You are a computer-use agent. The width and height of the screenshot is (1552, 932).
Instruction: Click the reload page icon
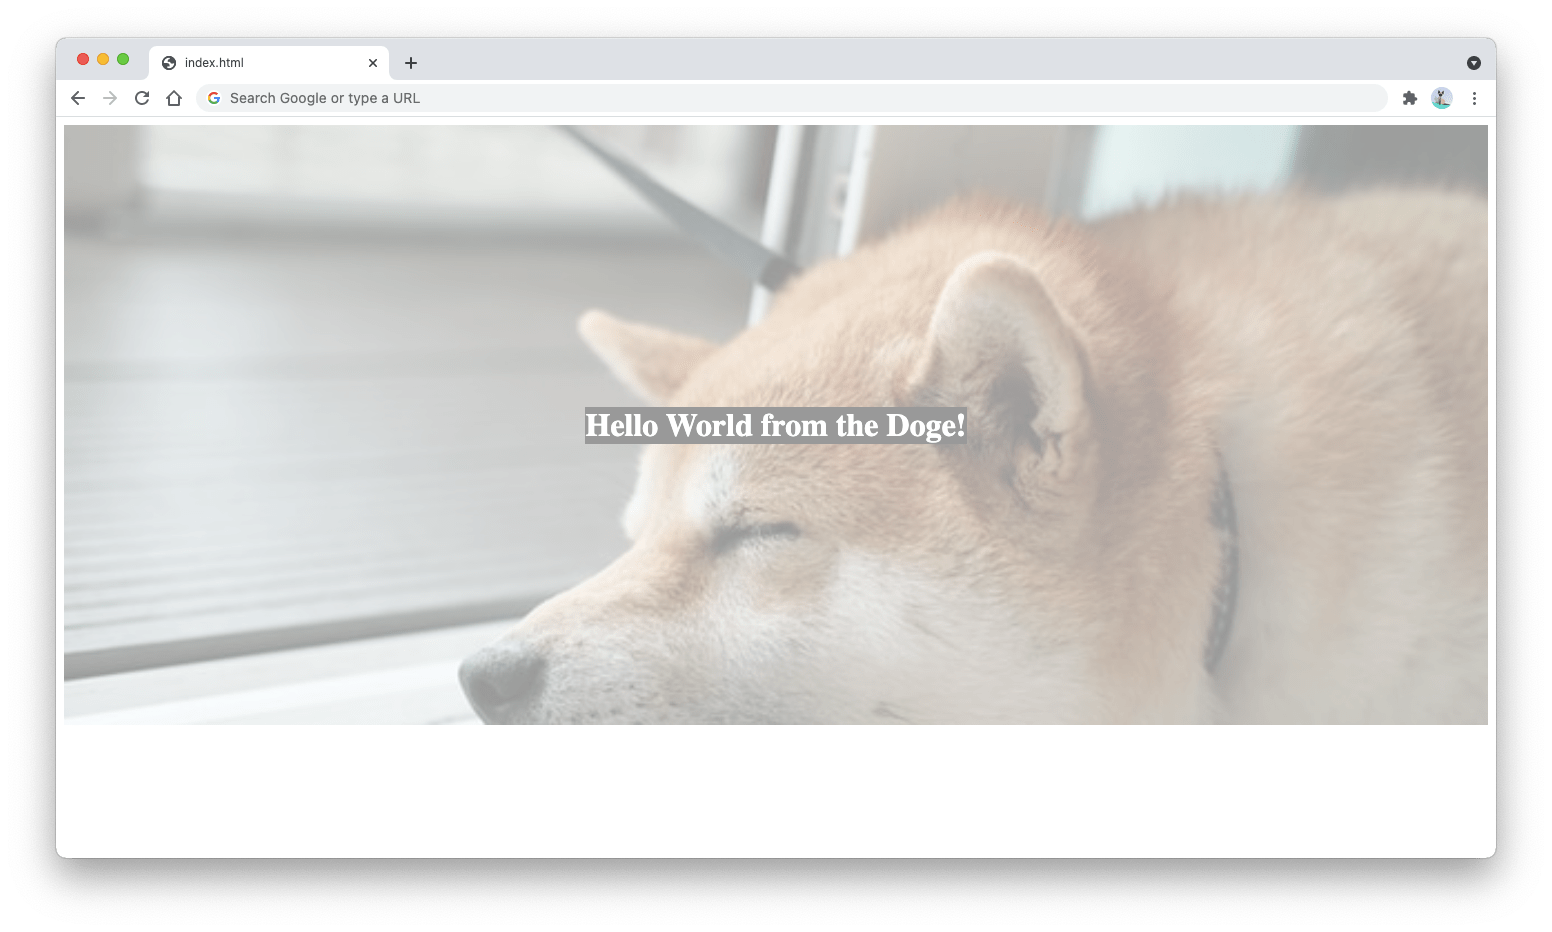coord(141,98)
